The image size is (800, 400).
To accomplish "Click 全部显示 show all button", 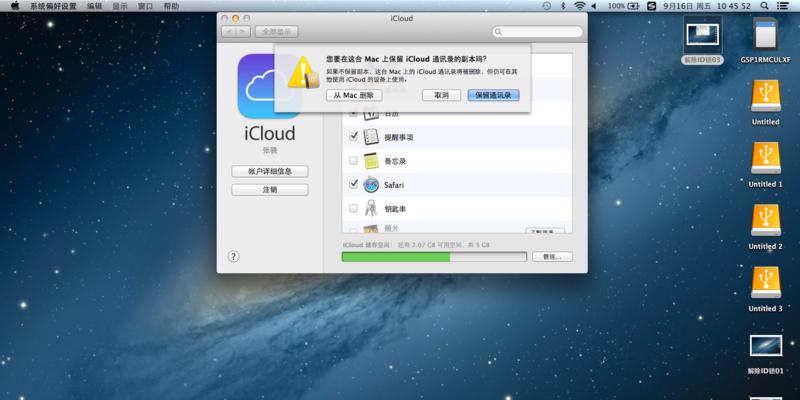I will coord(277,32).
